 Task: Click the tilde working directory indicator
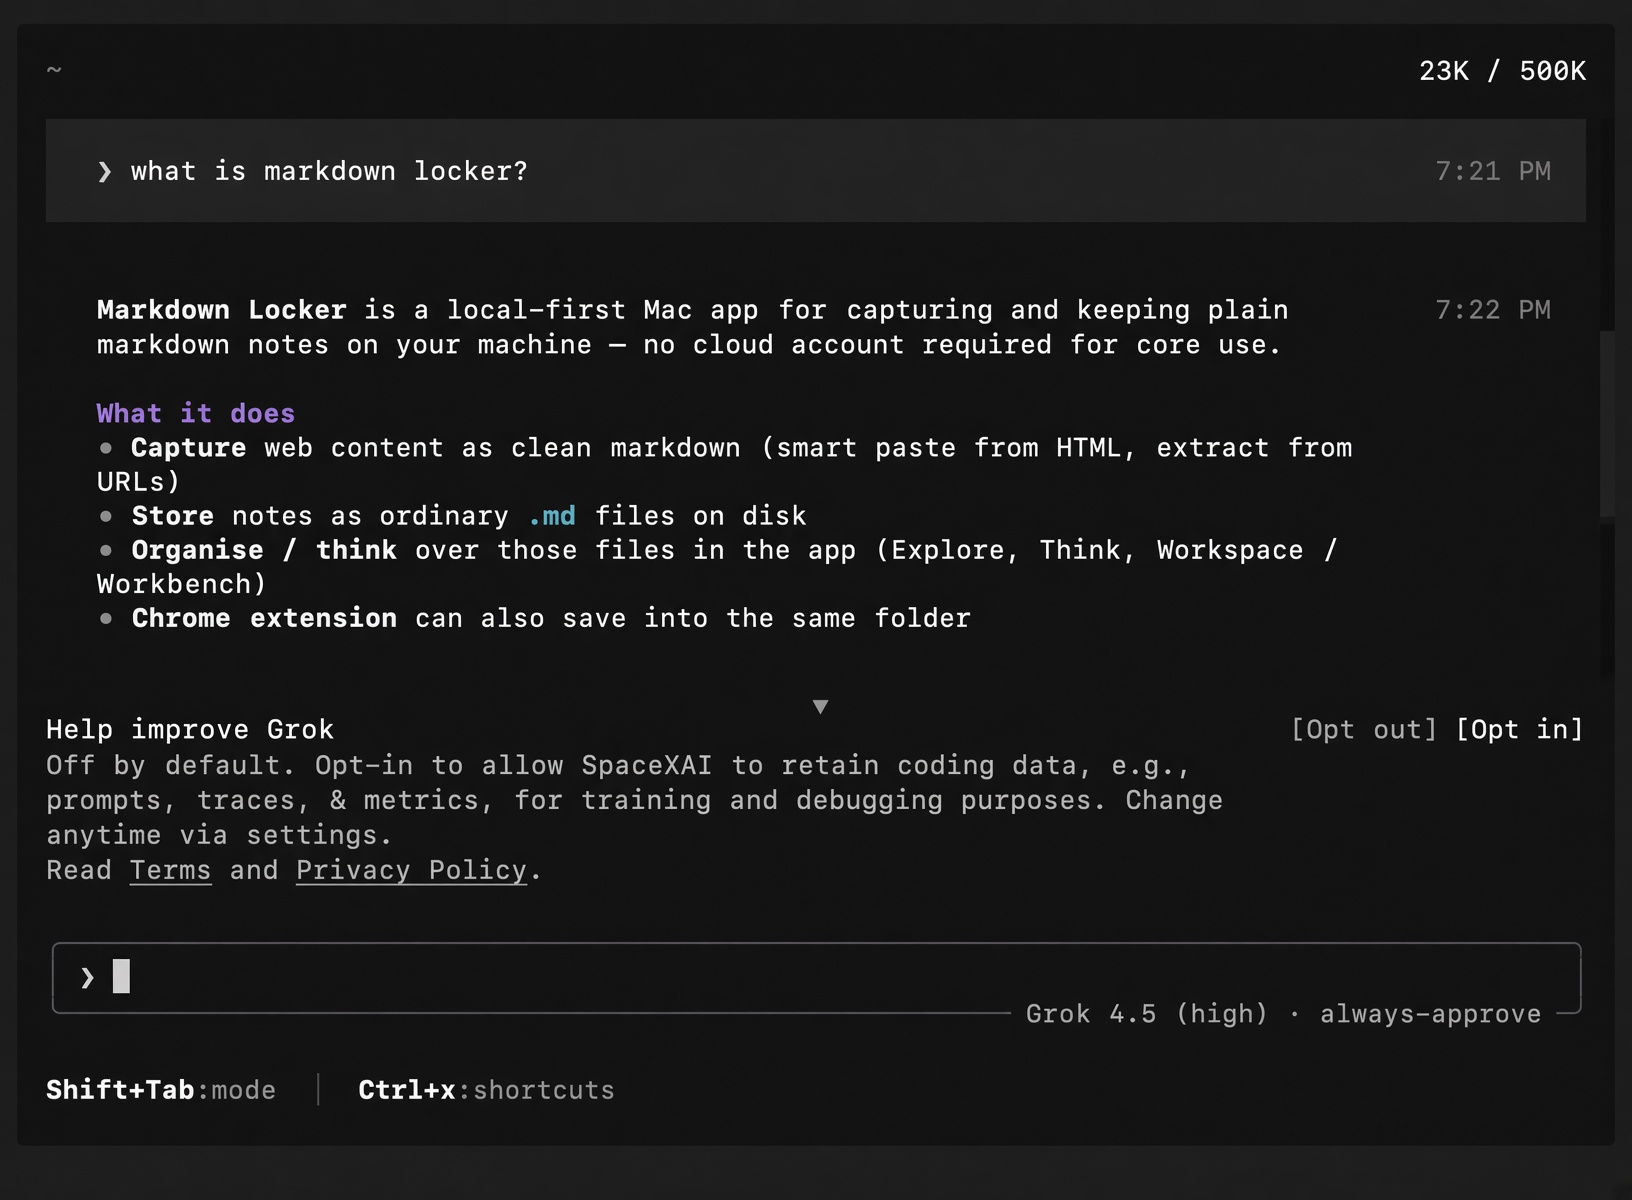[x=54, y=70]
